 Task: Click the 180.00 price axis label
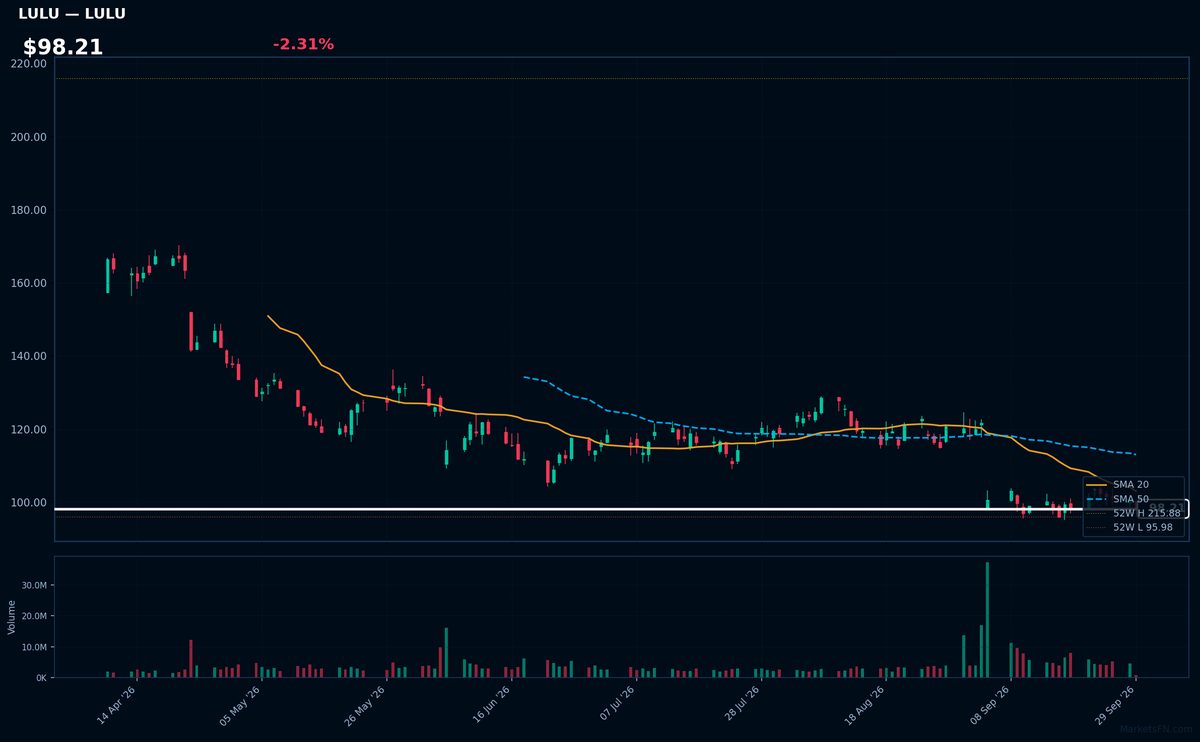29,210
